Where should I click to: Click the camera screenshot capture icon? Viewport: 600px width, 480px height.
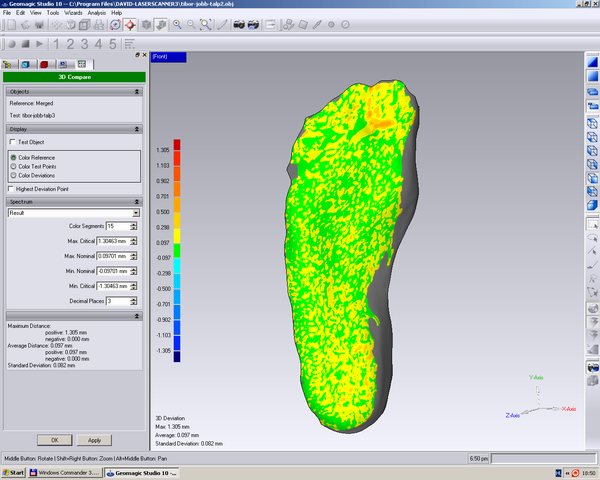coord(240,24)
